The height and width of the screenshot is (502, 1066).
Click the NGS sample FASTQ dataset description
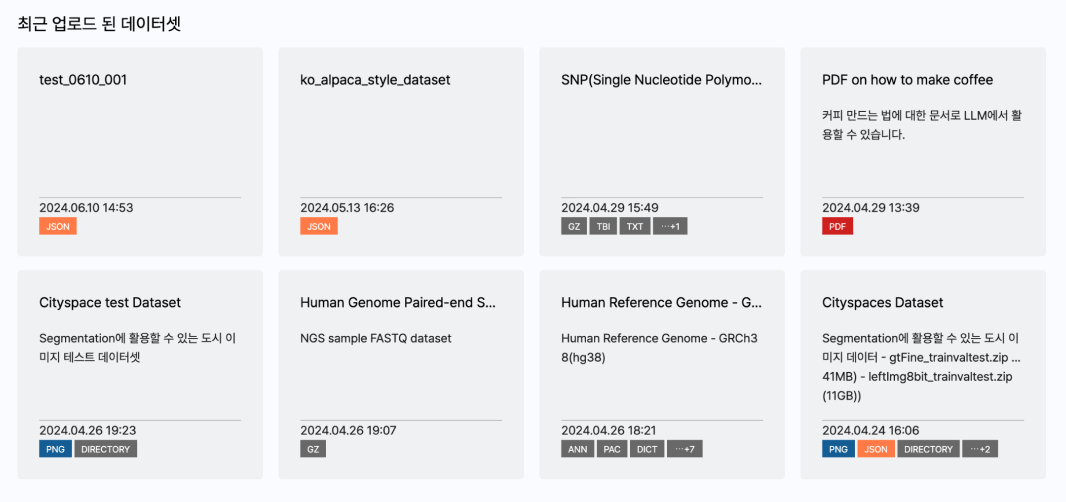pyautogui.click(x=376, y=338)
